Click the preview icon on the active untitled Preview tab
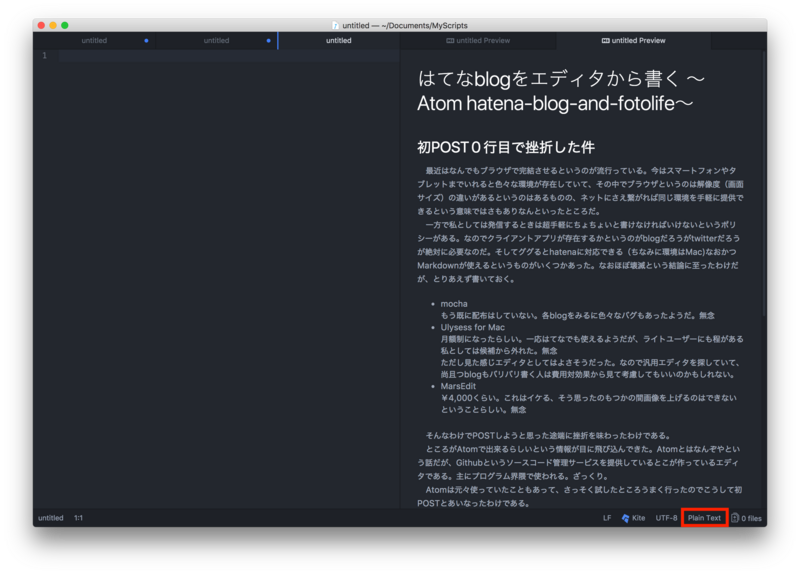The height and width of the screenshot is (574, 800). [605, 41]
